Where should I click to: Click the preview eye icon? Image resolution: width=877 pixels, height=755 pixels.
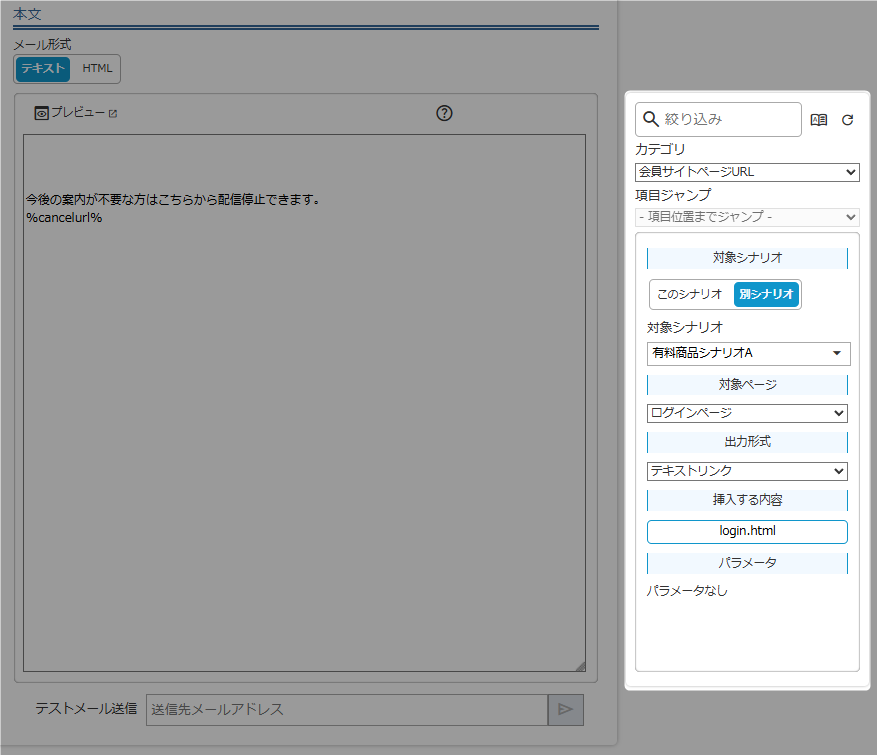(40, 112)
